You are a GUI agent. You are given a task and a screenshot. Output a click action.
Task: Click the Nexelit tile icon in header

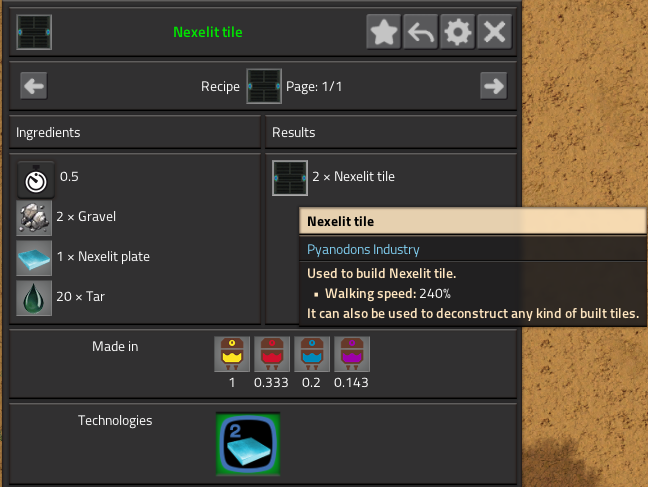[x=34, y=32]
